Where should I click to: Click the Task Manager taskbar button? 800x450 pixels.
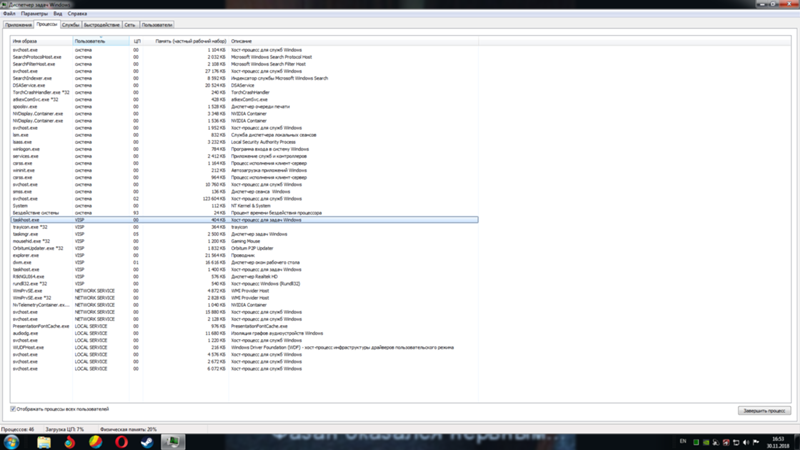(x=173, y=442)
